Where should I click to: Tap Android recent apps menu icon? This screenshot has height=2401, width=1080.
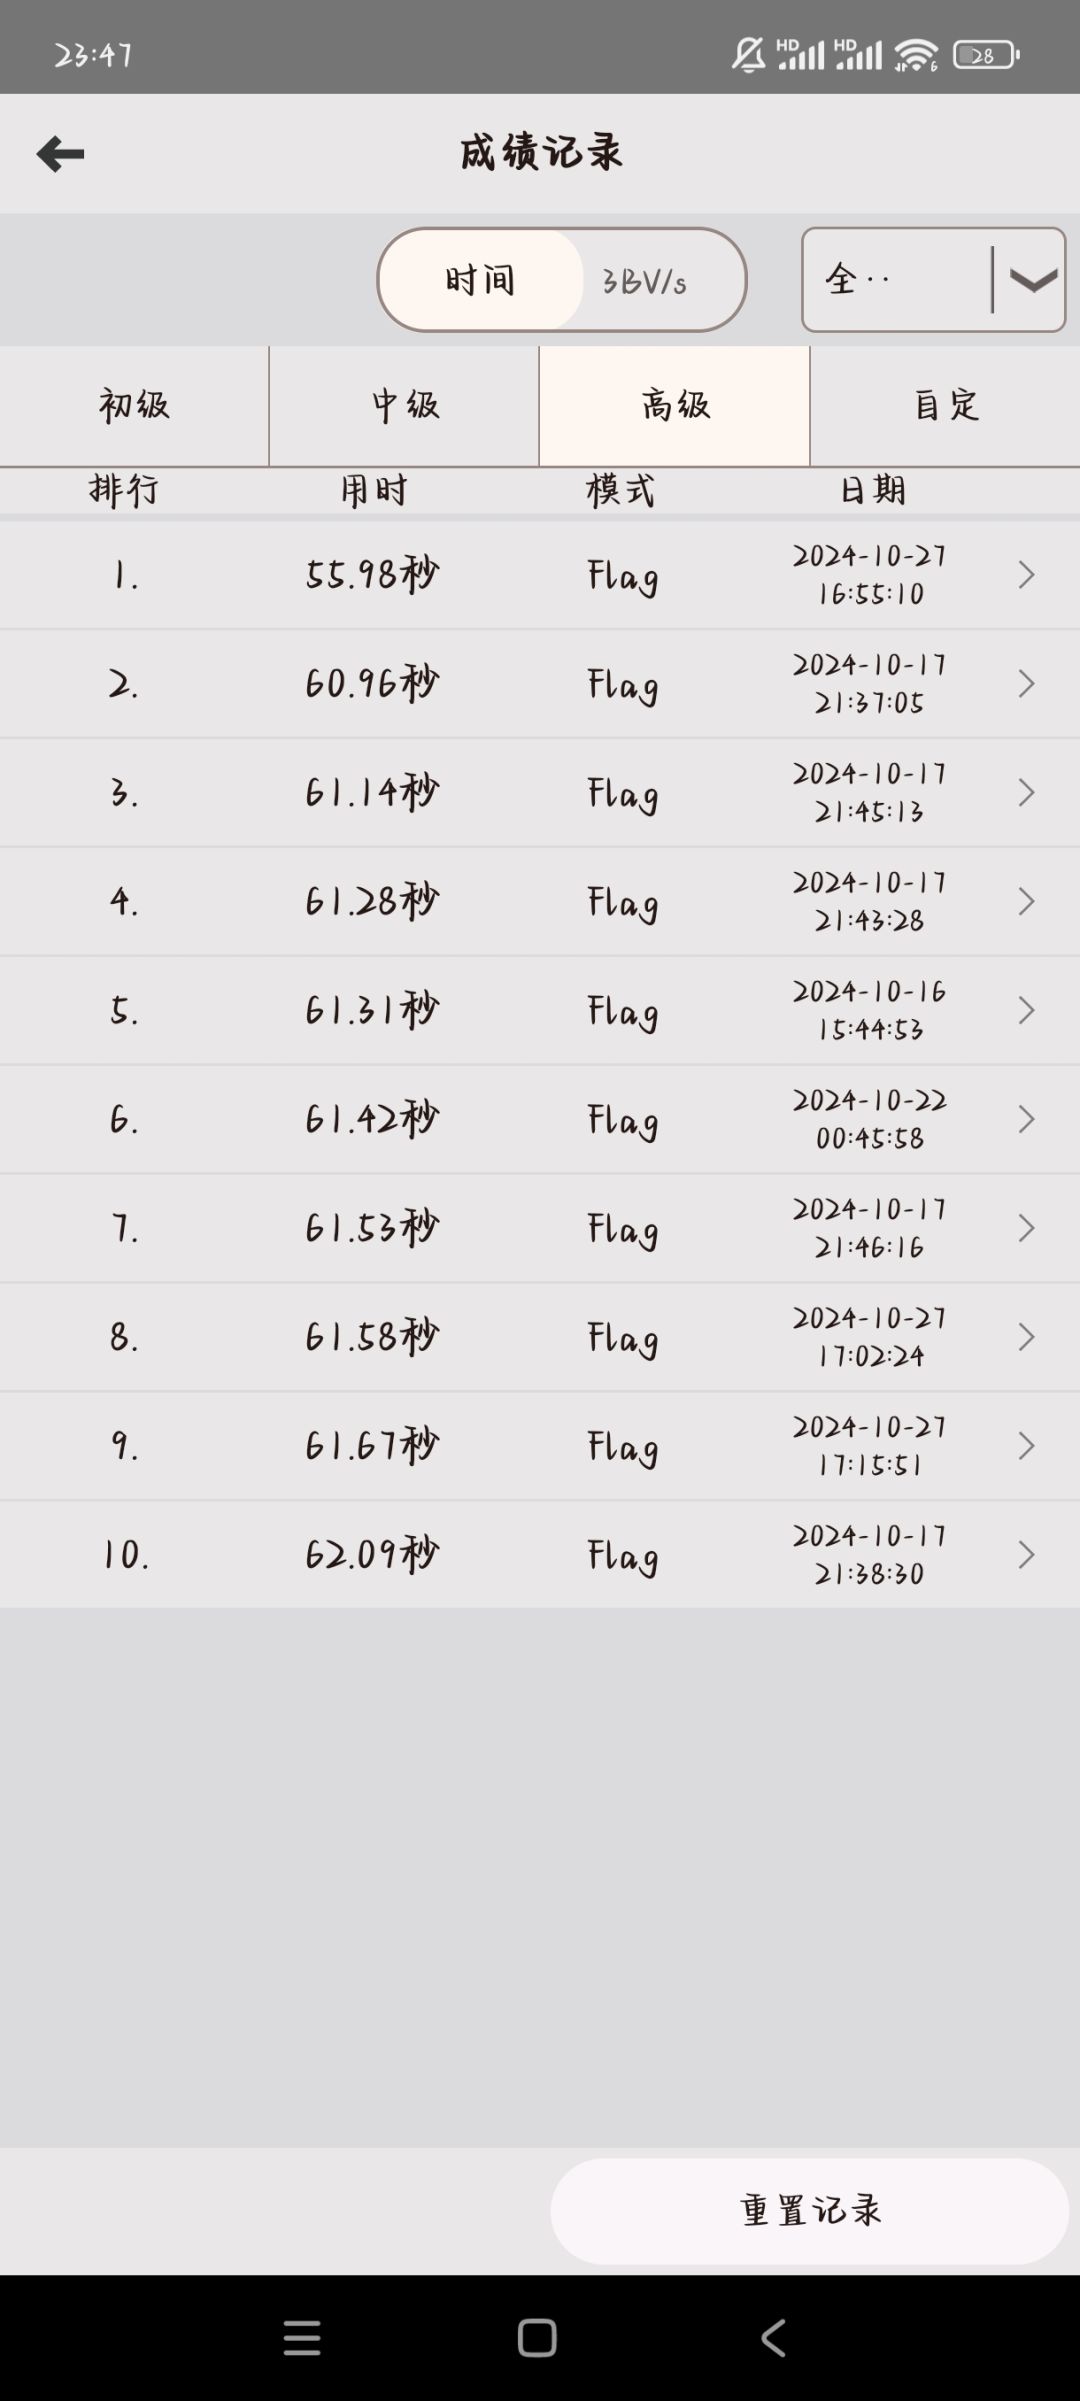click(302, 2338)
